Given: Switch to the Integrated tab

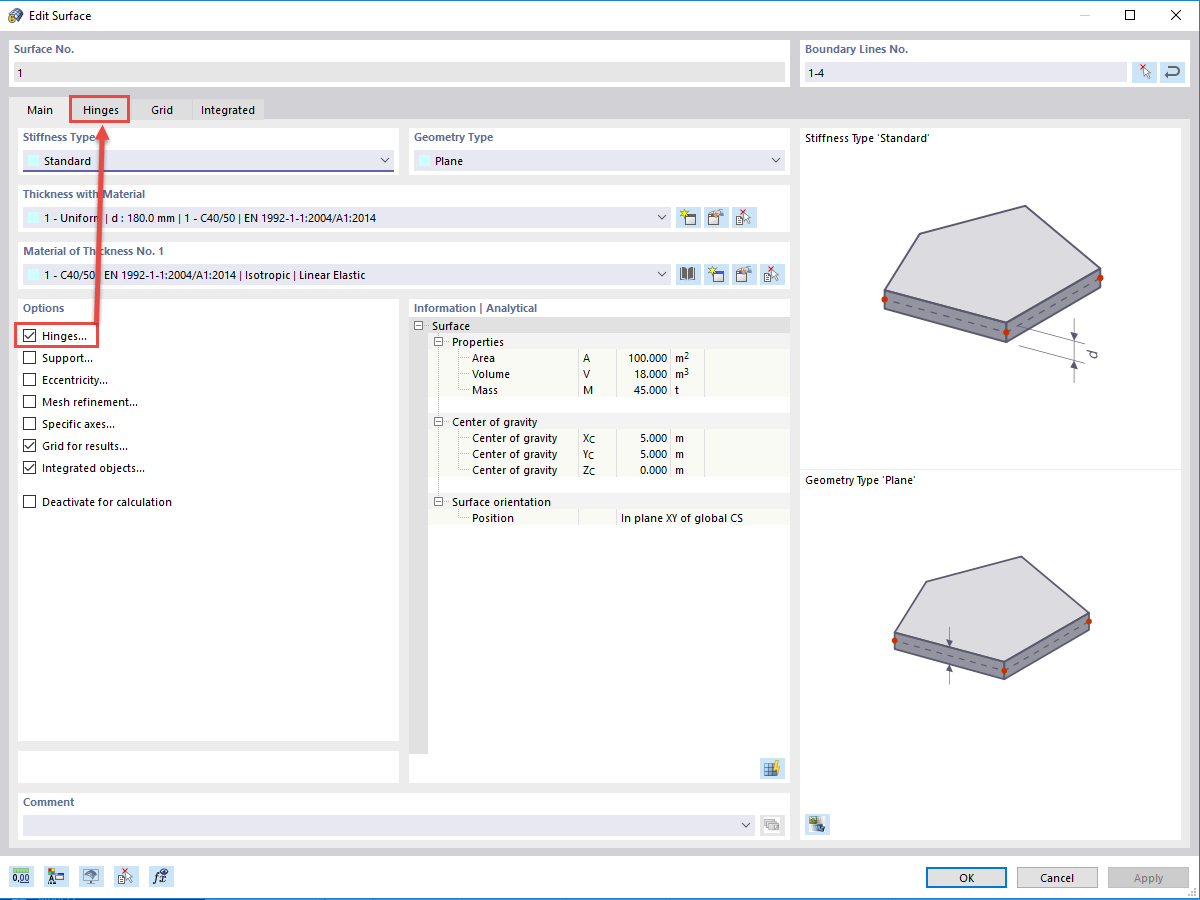Looking at the screenshot, I should click(x=228, y=109).
